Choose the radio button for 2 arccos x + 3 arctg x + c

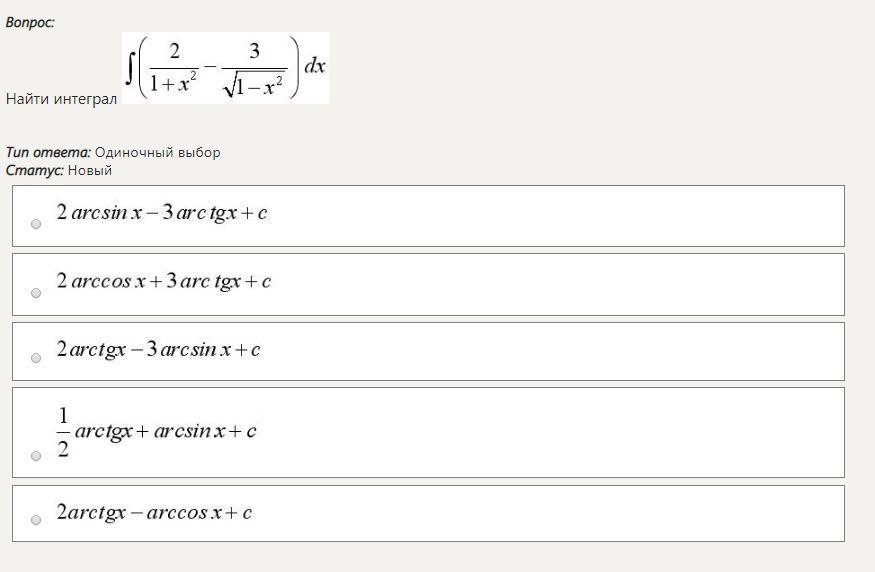[36, 293]
